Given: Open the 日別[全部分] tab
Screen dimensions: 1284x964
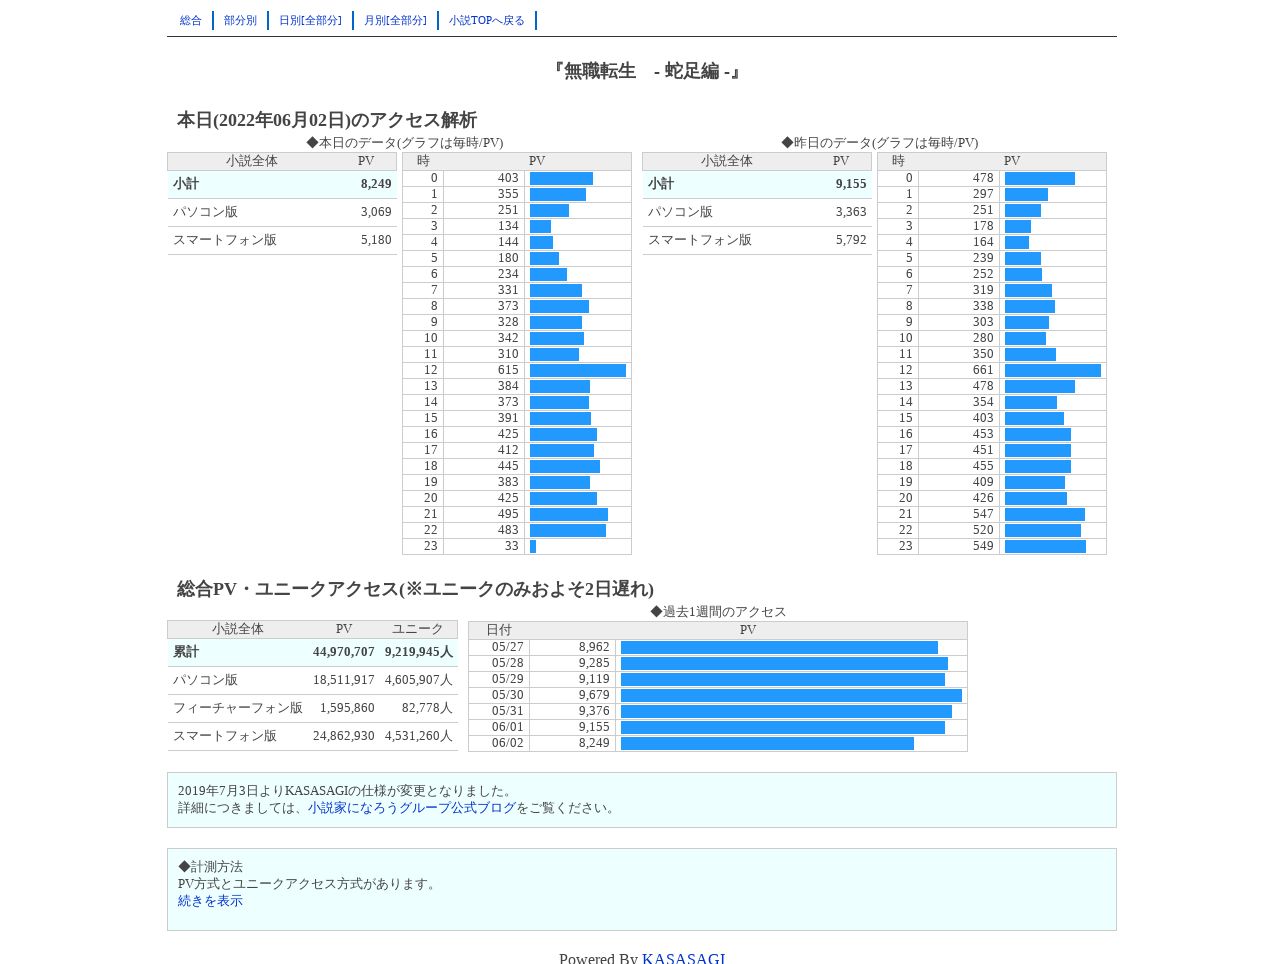Looking at the screenshot, I should pos(310,21).
